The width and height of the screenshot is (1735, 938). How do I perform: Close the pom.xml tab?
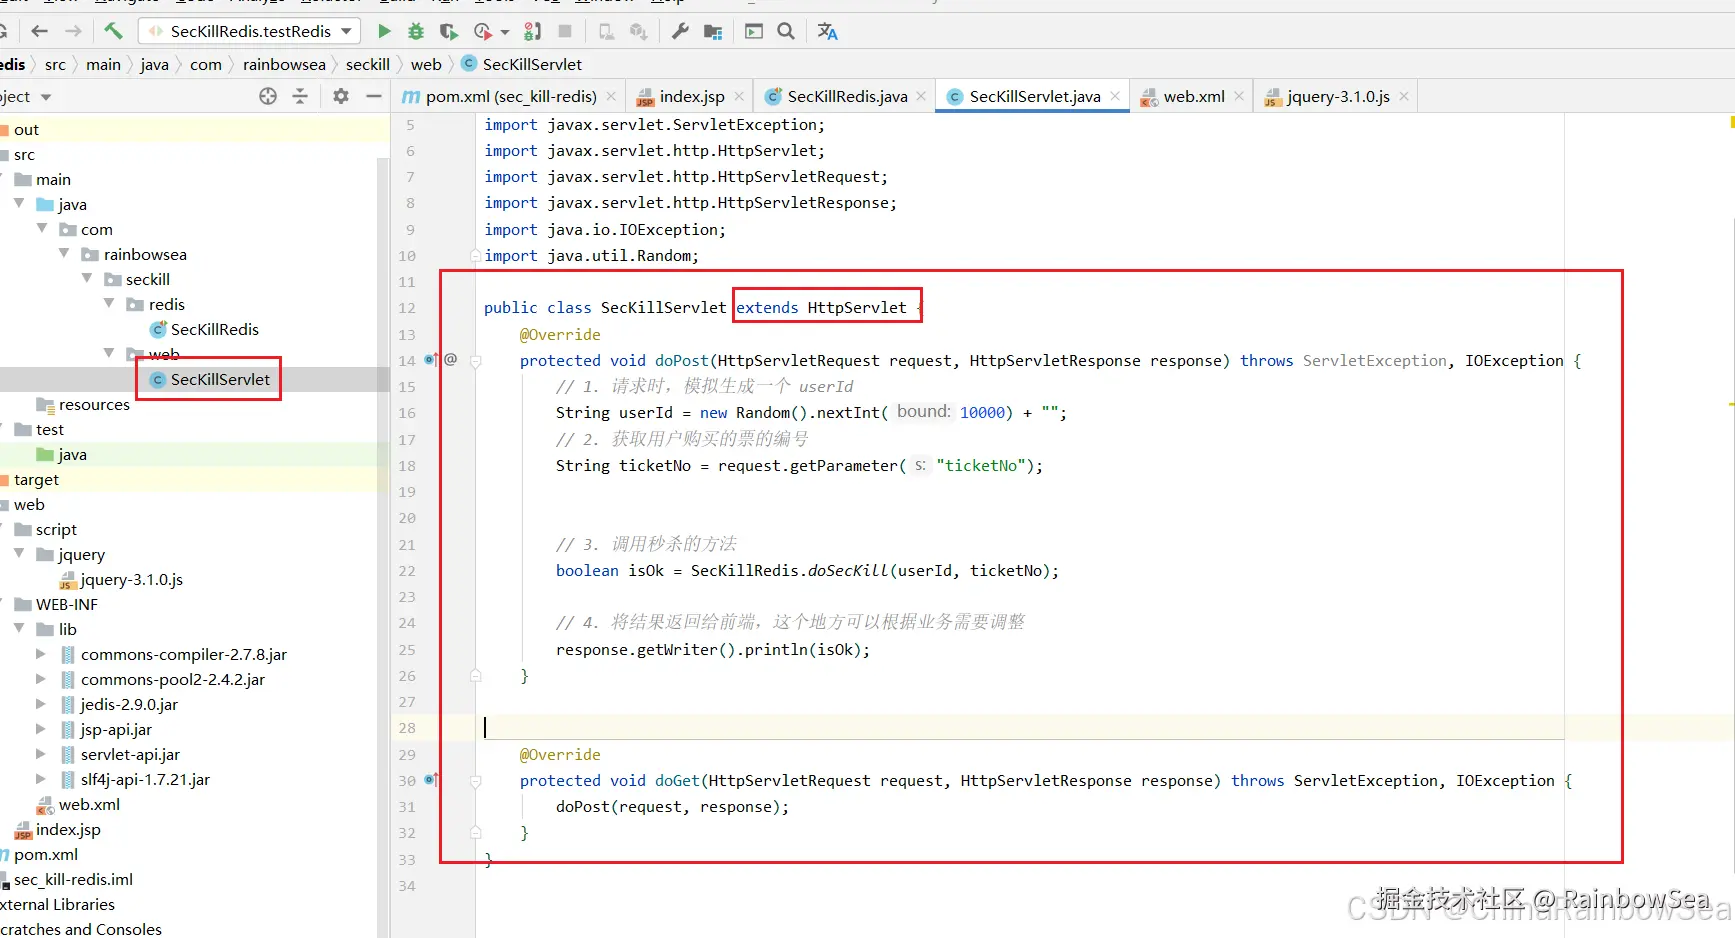coord(611,97)
